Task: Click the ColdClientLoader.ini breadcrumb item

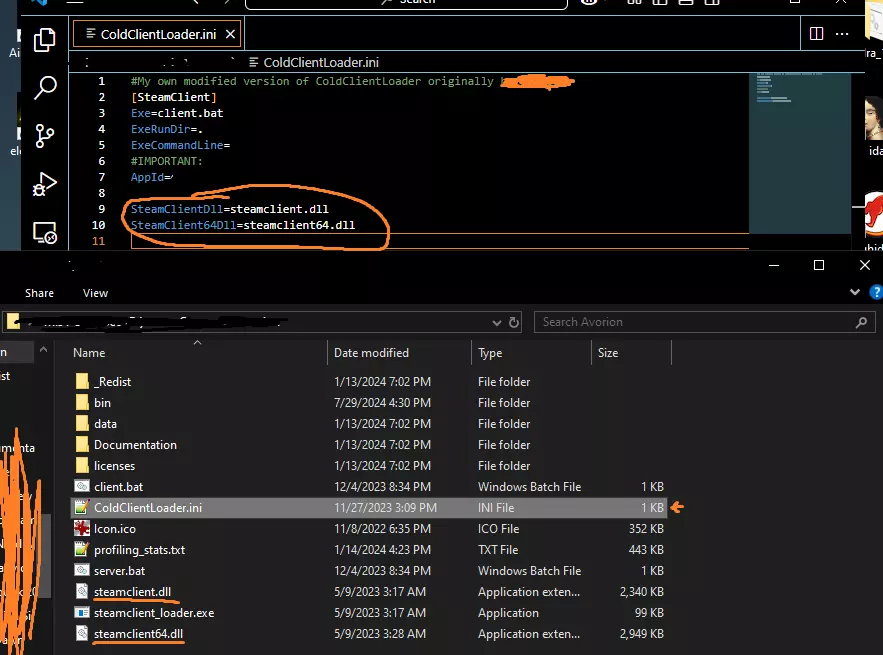Action: [x=314, y=63]
